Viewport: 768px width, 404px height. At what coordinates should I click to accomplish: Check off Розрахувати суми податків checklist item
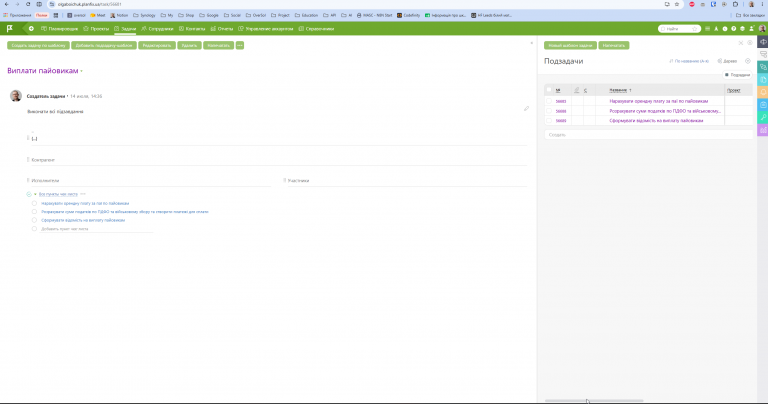coord(34,212)
